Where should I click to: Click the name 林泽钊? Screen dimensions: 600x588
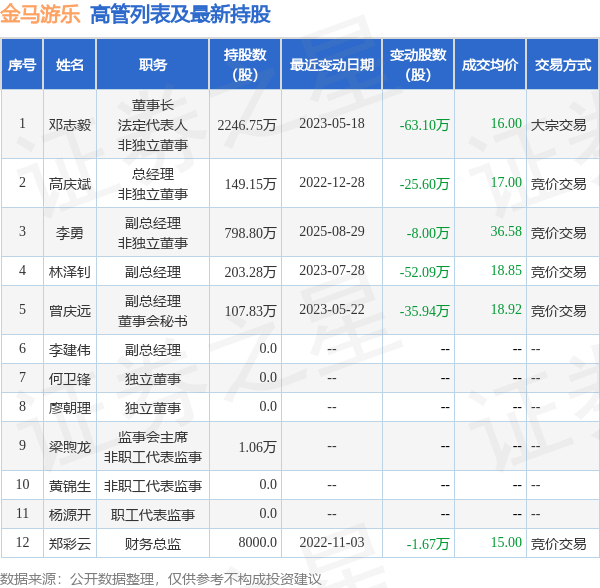coord(70,272)
